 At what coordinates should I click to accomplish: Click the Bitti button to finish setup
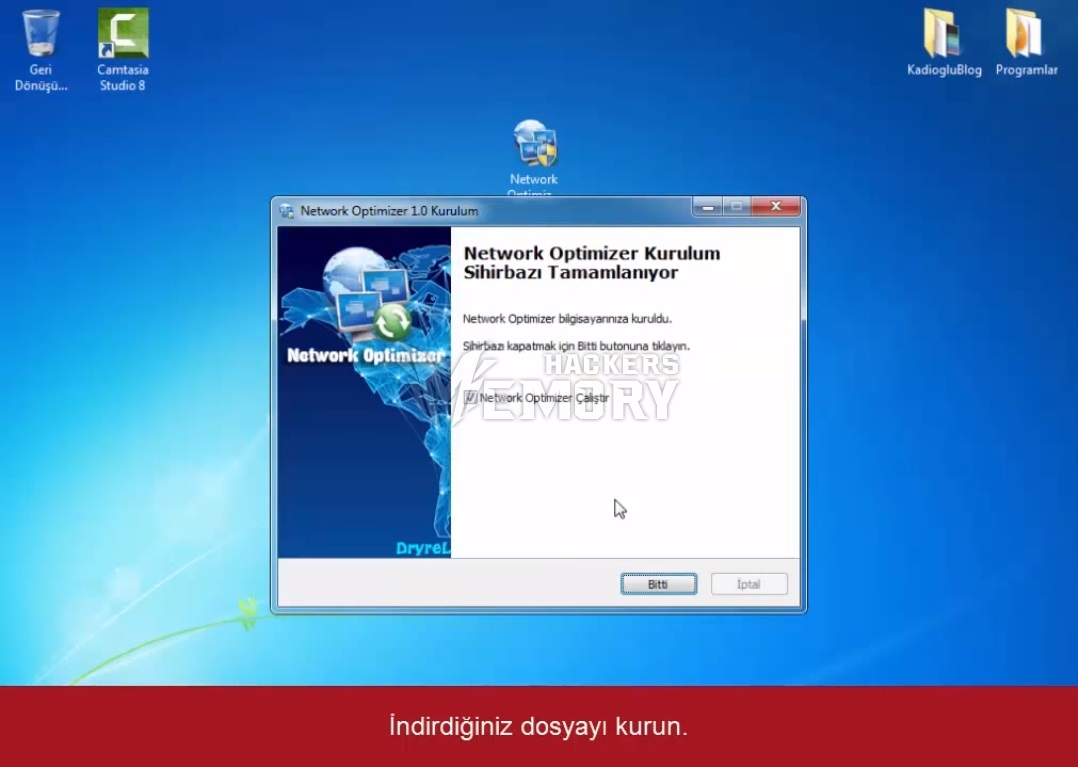(658, 584)
